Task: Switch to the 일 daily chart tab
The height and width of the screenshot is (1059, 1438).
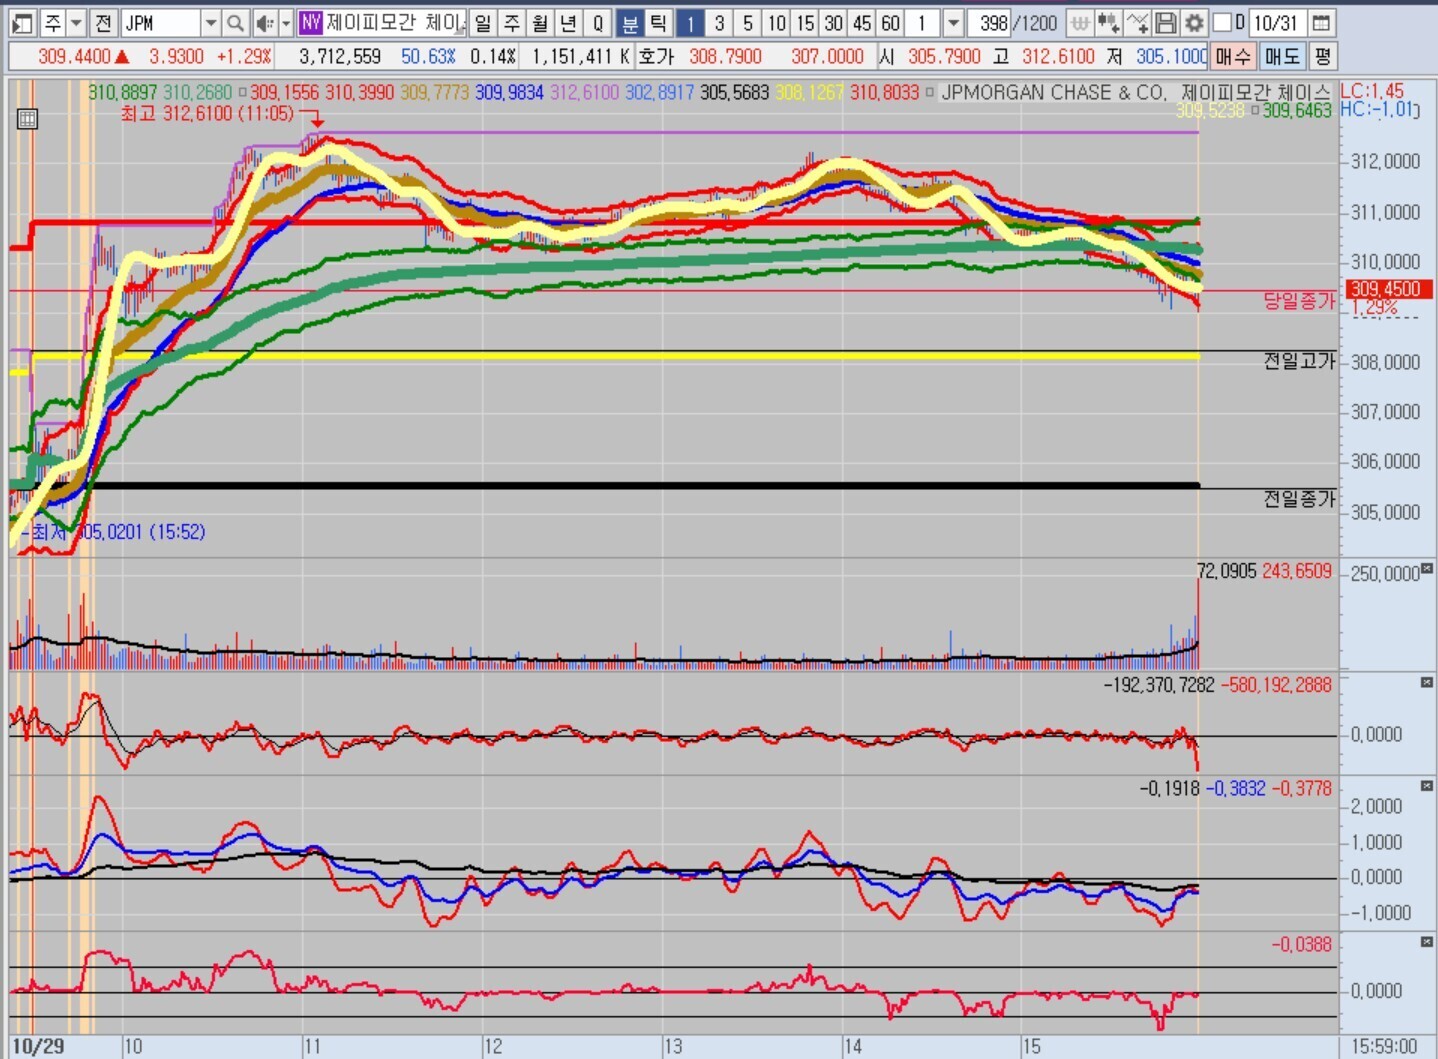Action: (482, 23)
